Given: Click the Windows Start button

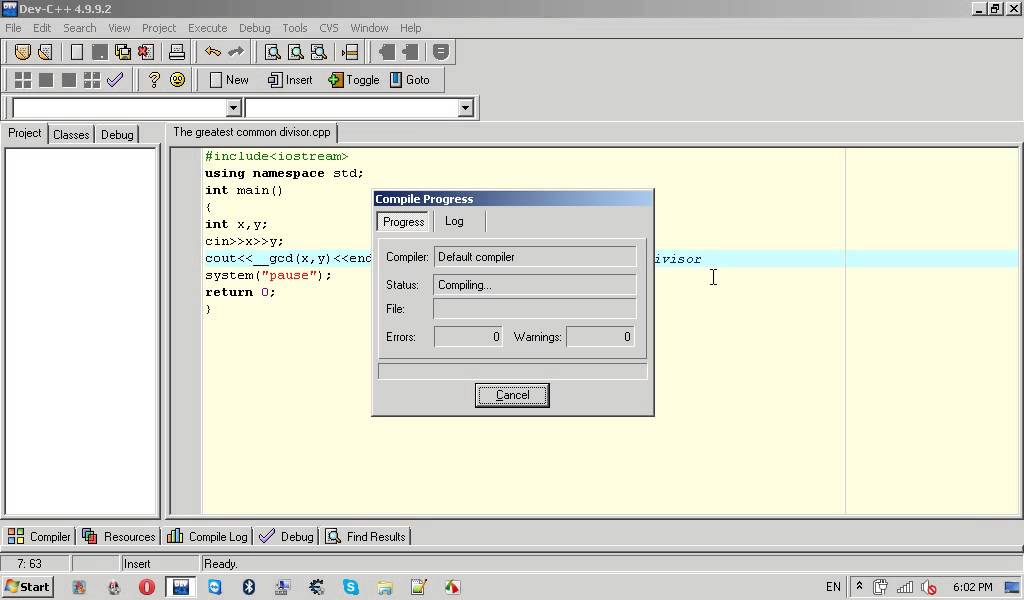Looking at the screenshot, I should click(27, 587).
